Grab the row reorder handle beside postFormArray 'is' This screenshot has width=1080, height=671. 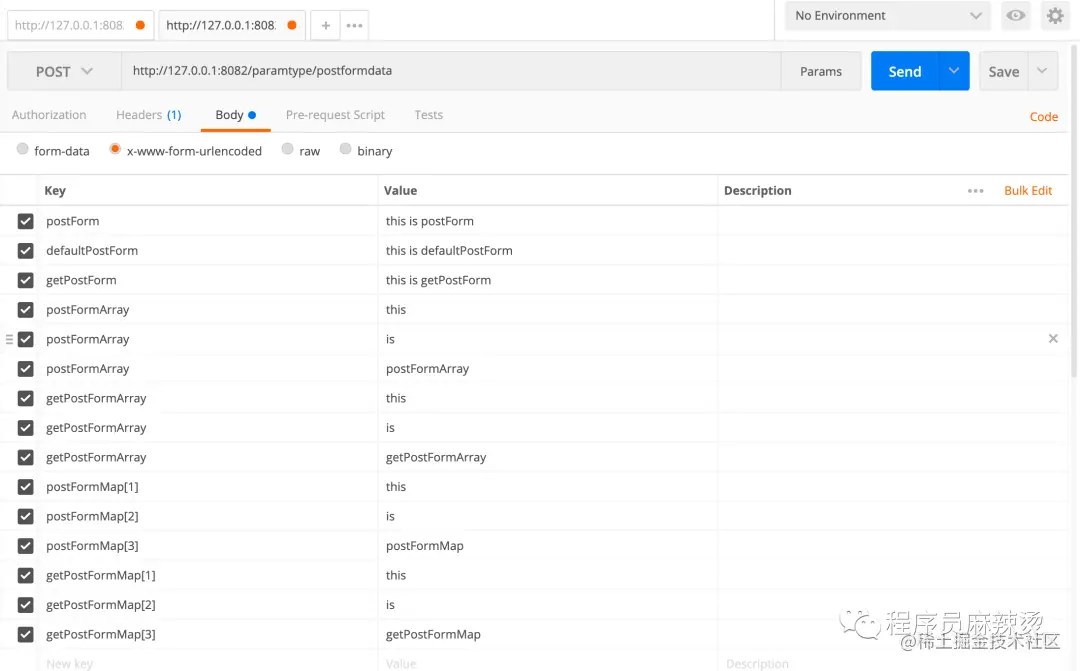tap(9, 339)
